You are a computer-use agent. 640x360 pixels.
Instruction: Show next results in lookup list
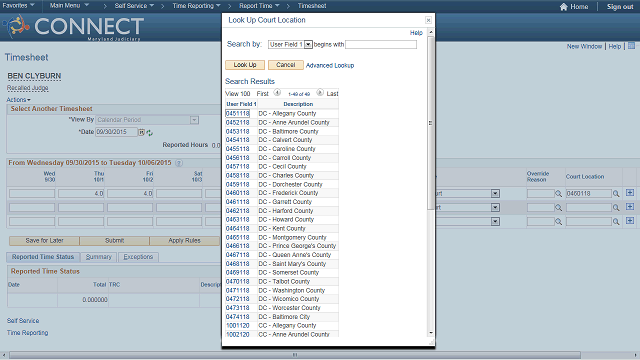point(320,93)
